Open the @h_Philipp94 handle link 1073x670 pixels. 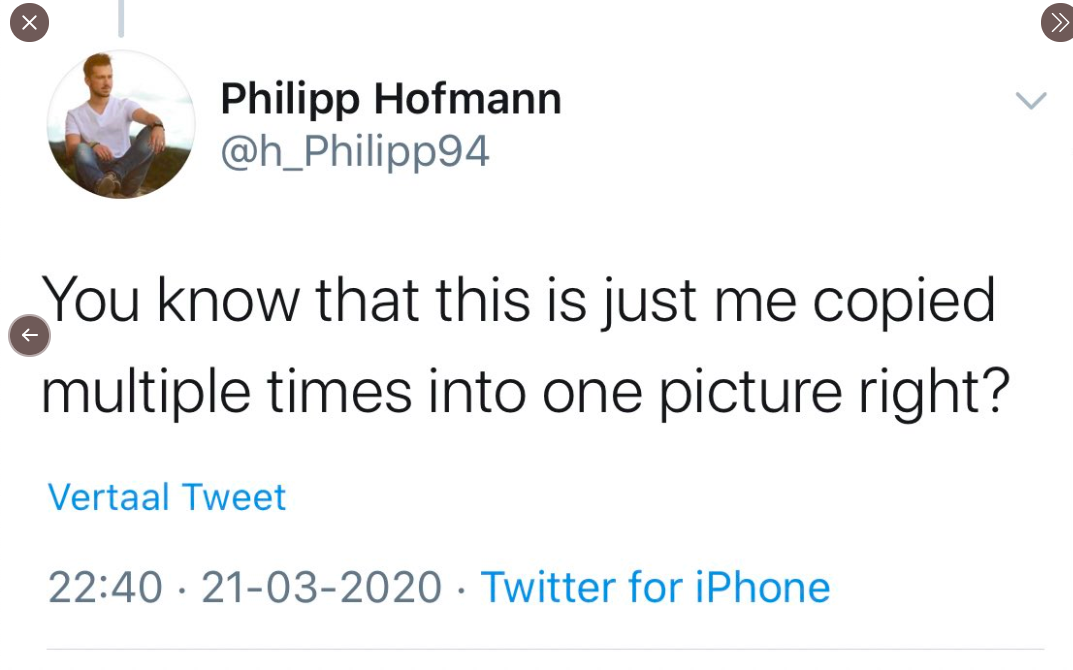[355, 151]
